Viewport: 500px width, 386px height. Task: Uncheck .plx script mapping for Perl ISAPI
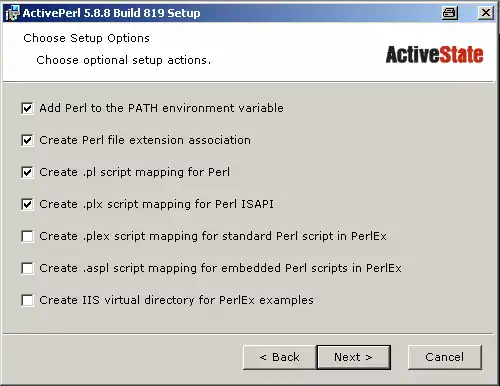[27, 204]
